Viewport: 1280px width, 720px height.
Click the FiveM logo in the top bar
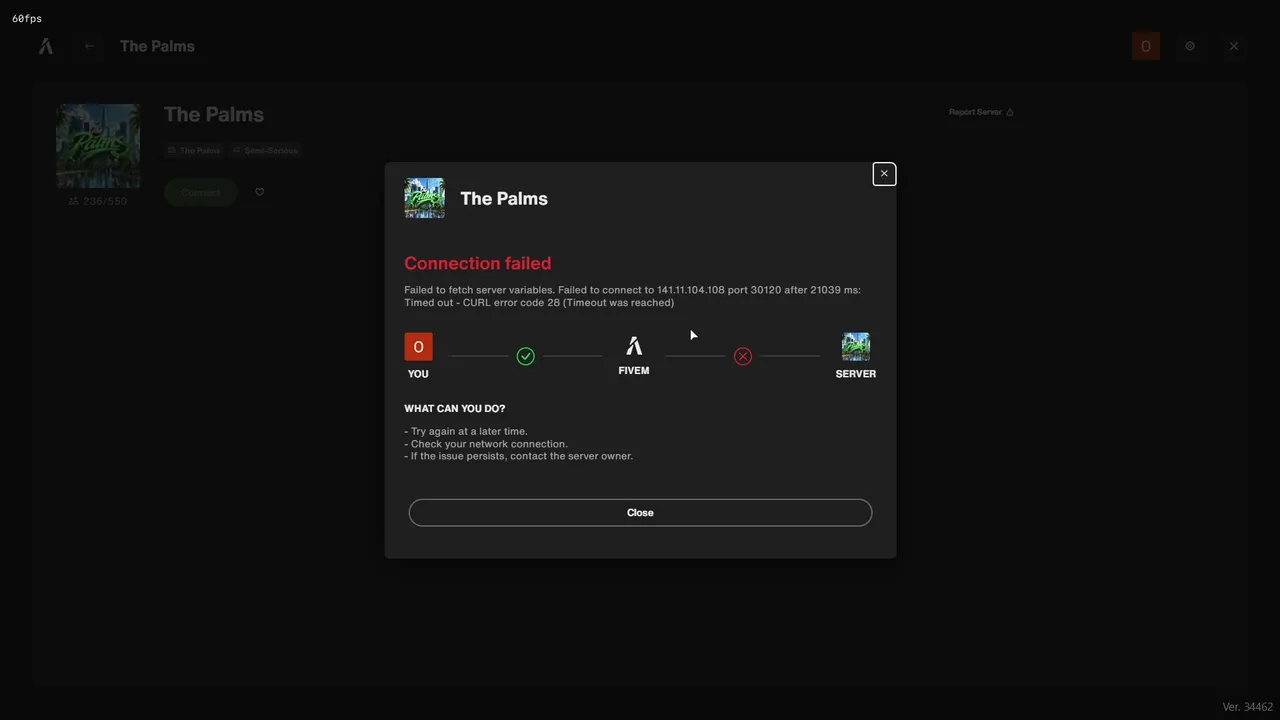coord(46,46)
